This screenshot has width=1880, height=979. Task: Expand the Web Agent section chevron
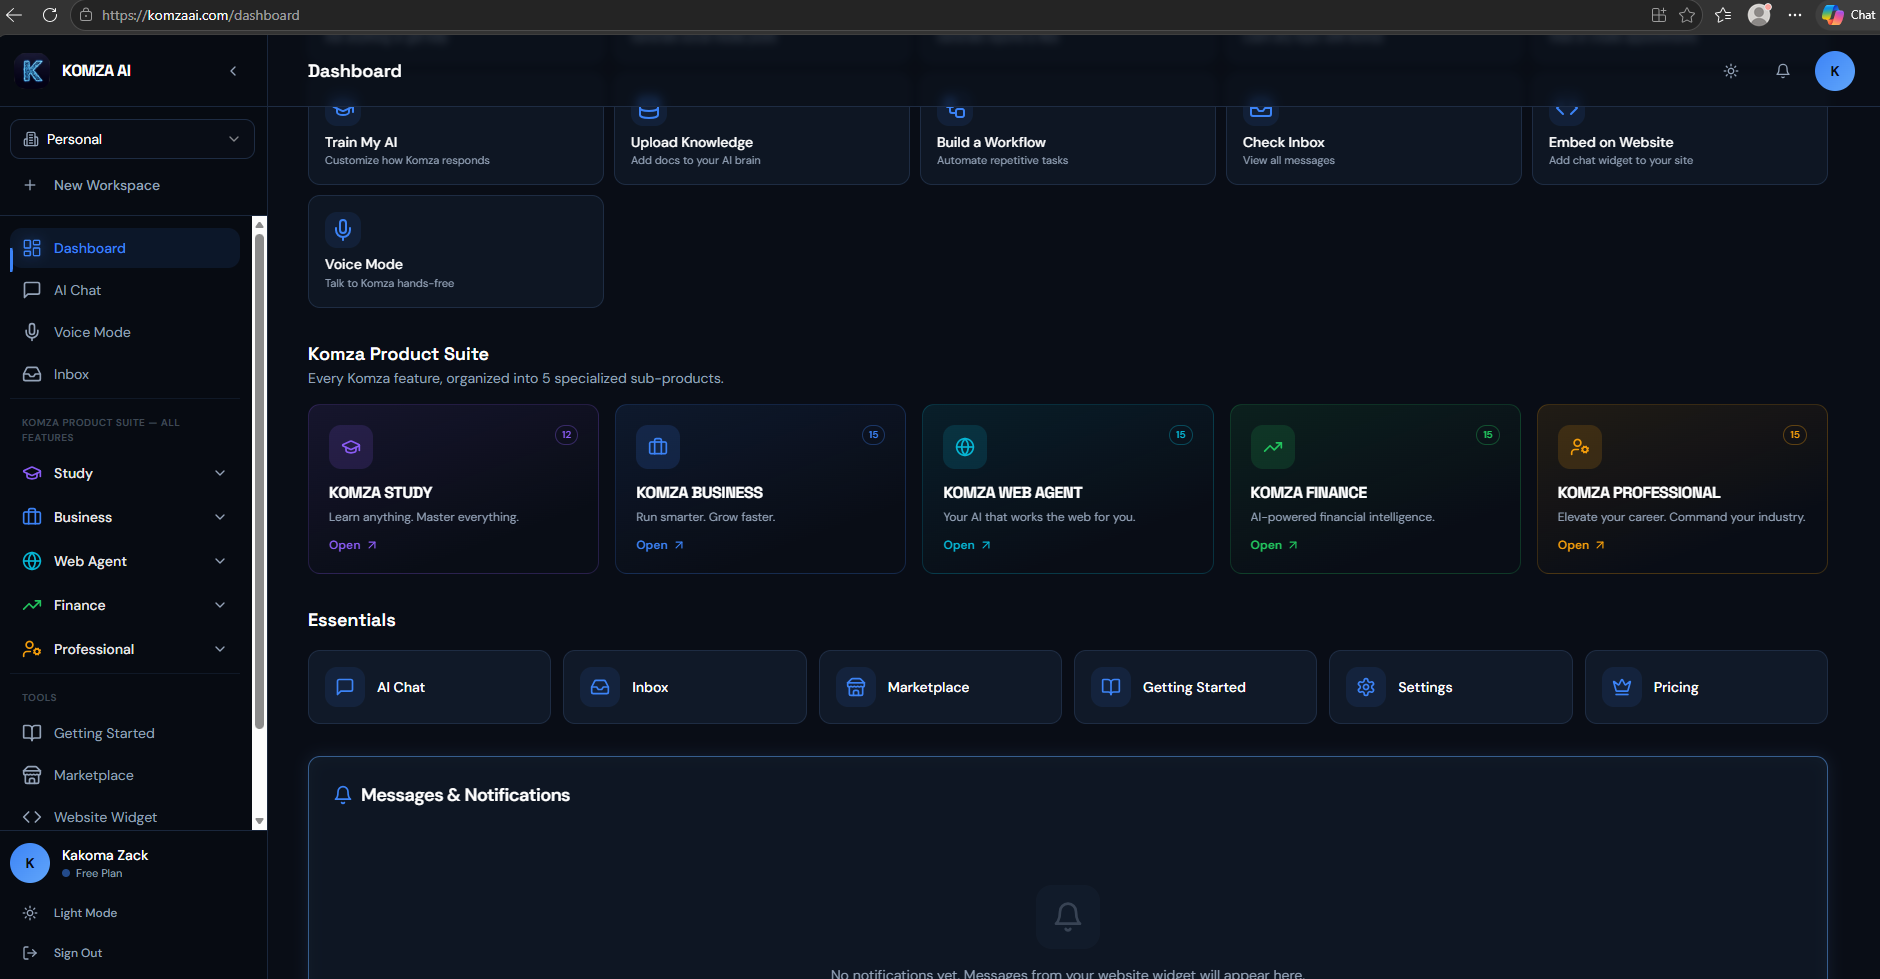click(x=220, y=561)
